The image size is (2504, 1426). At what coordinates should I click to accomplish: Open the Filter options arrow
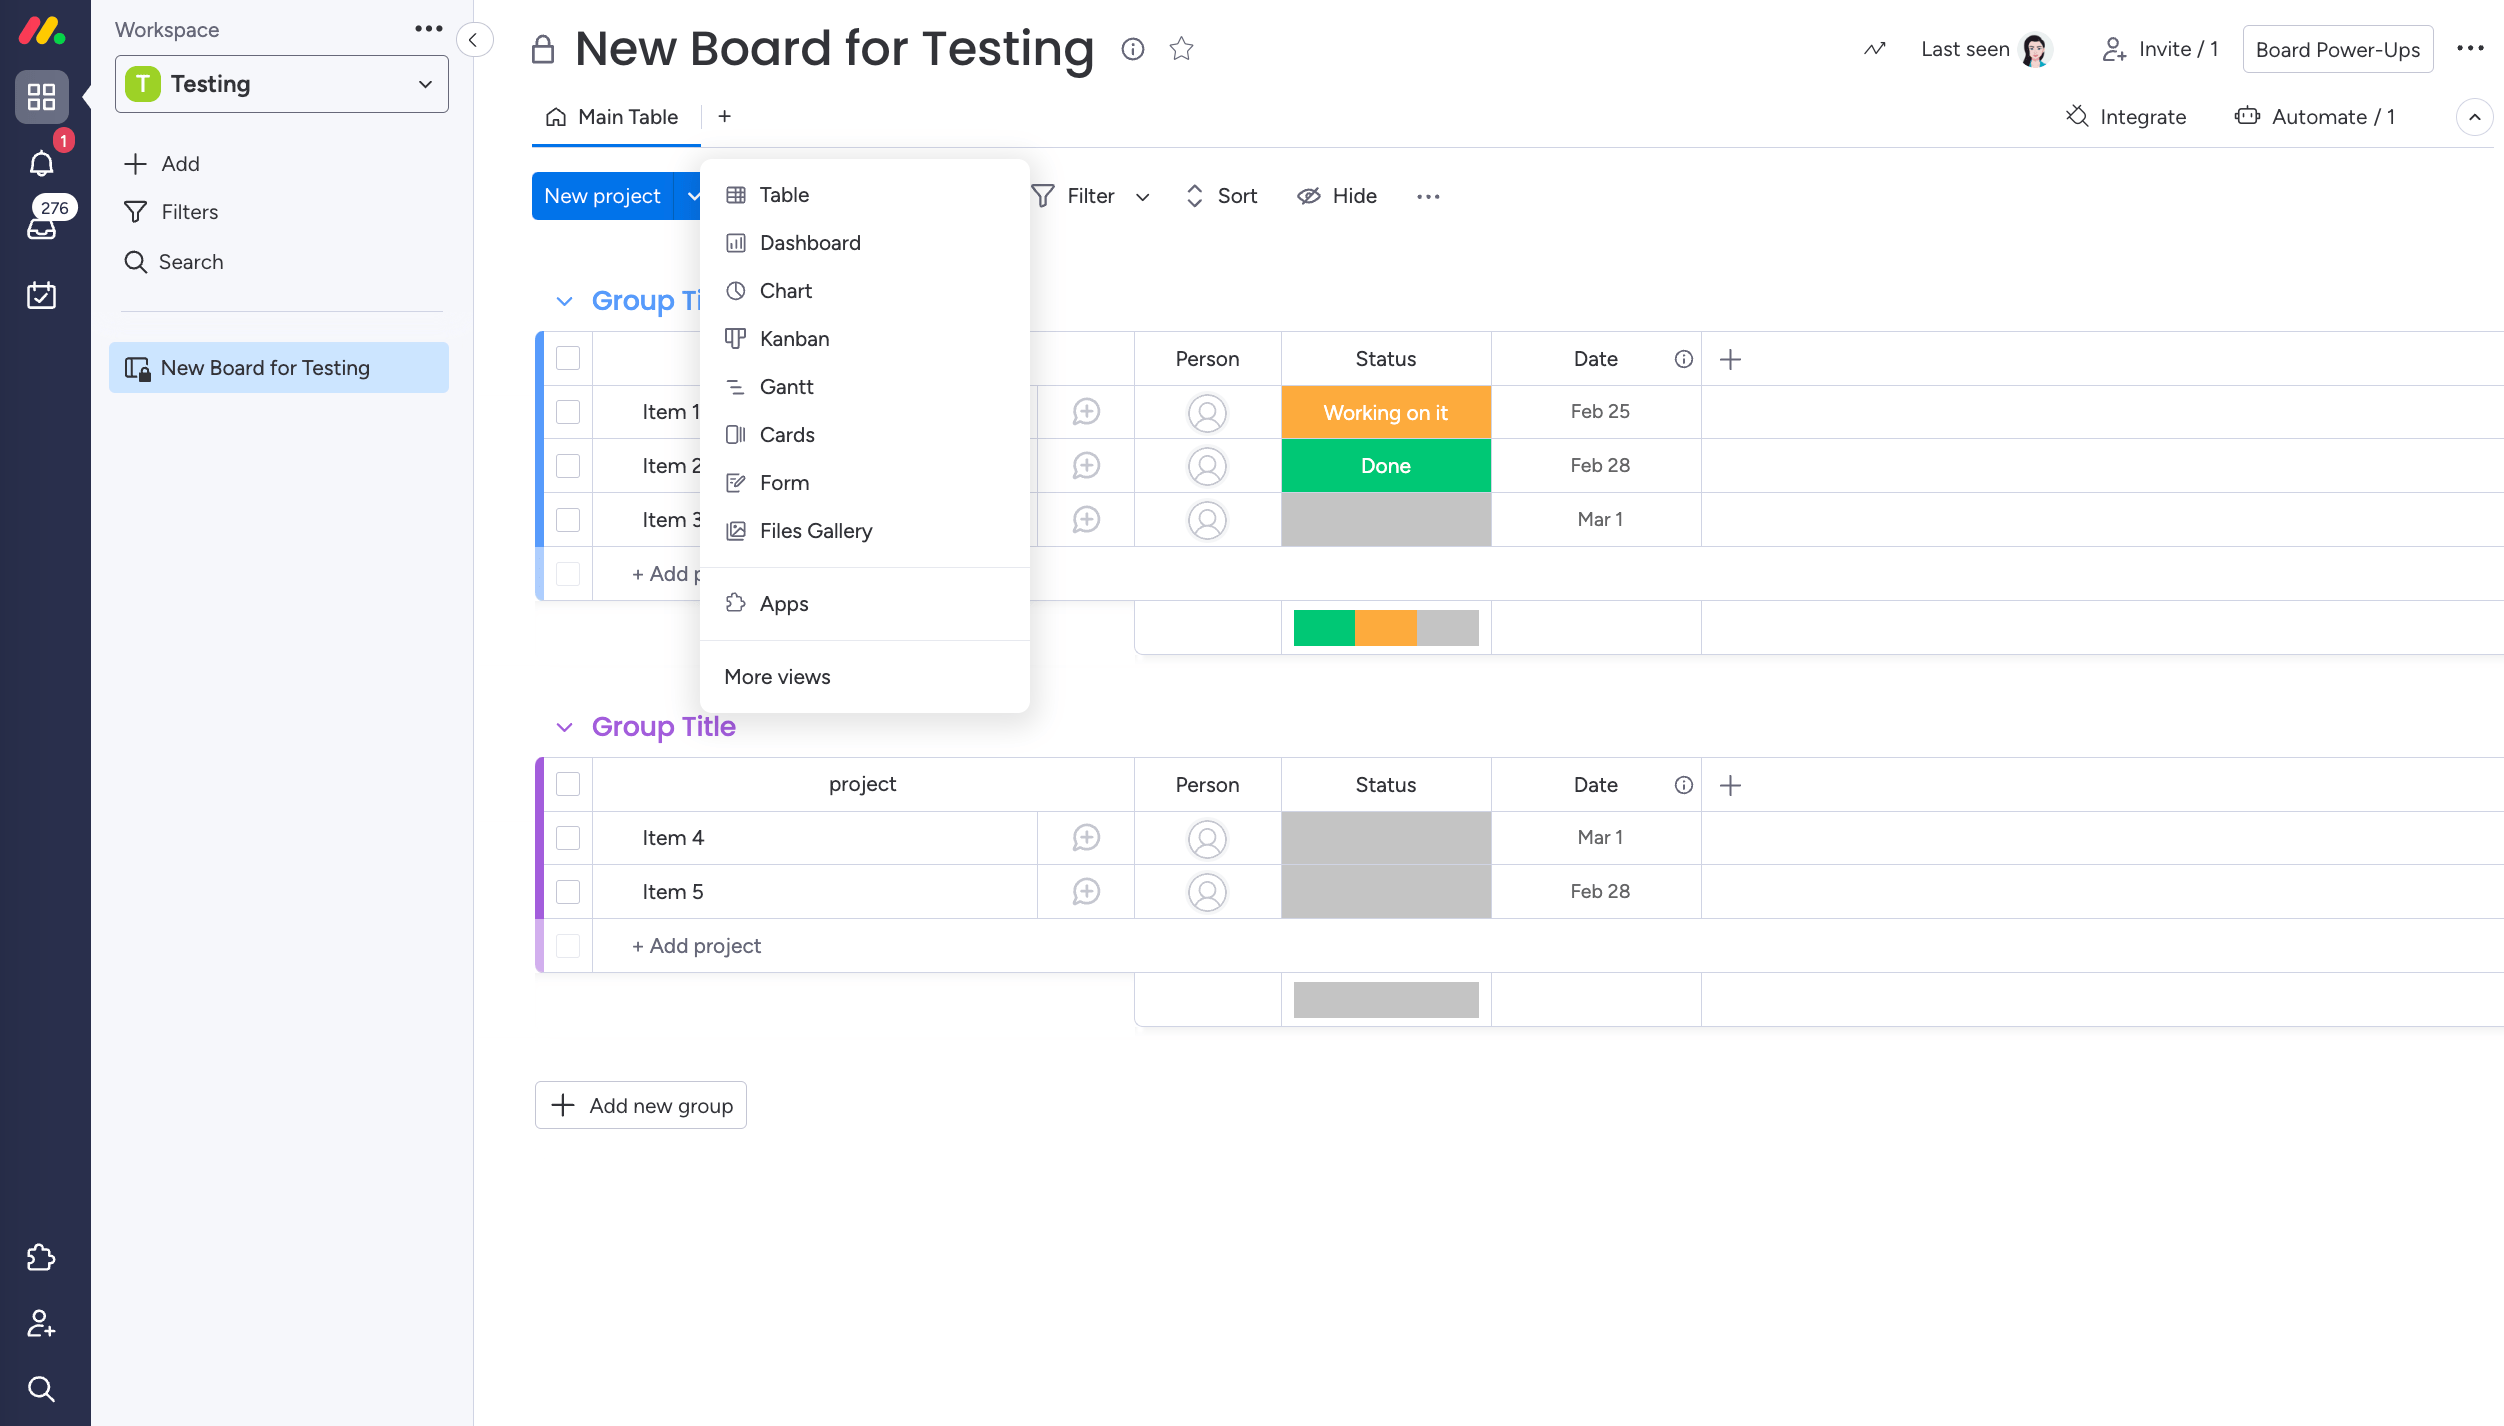tap(1142, 197)
